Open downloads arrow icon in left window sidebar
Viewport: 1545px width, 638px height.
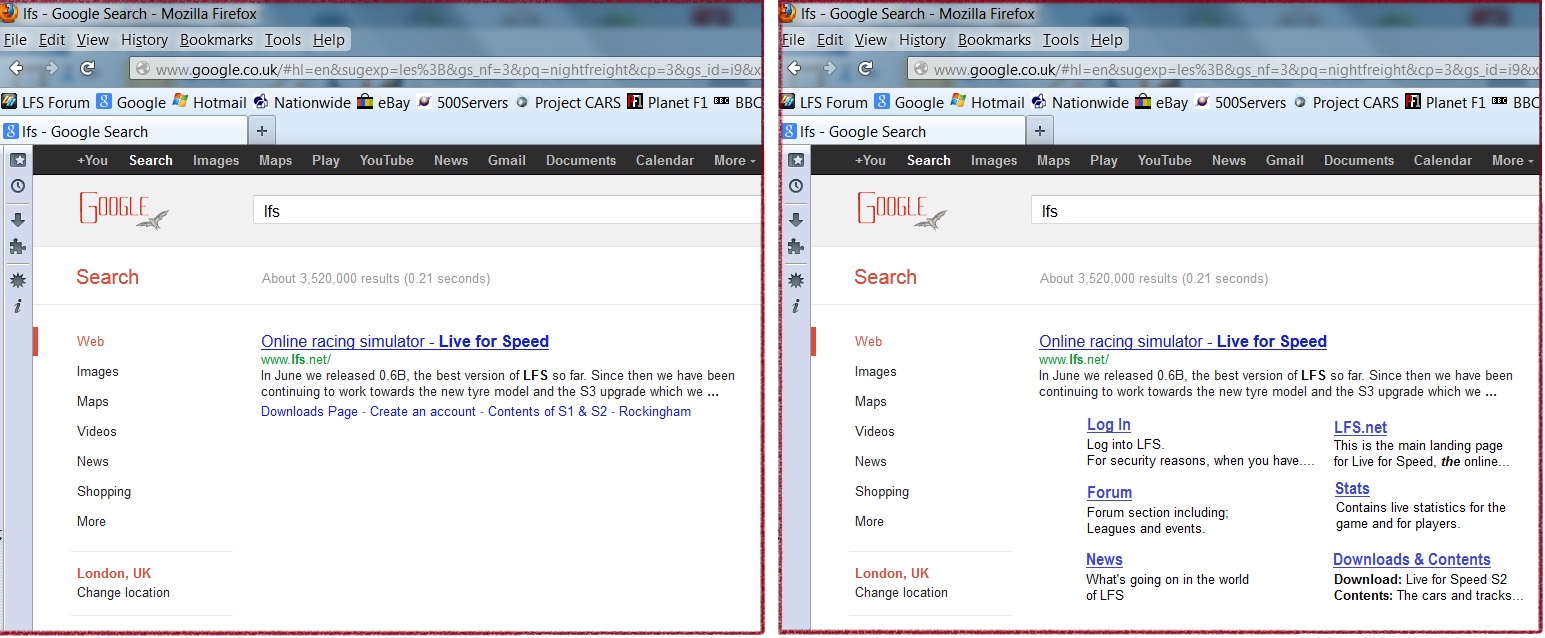pos(18,220)
